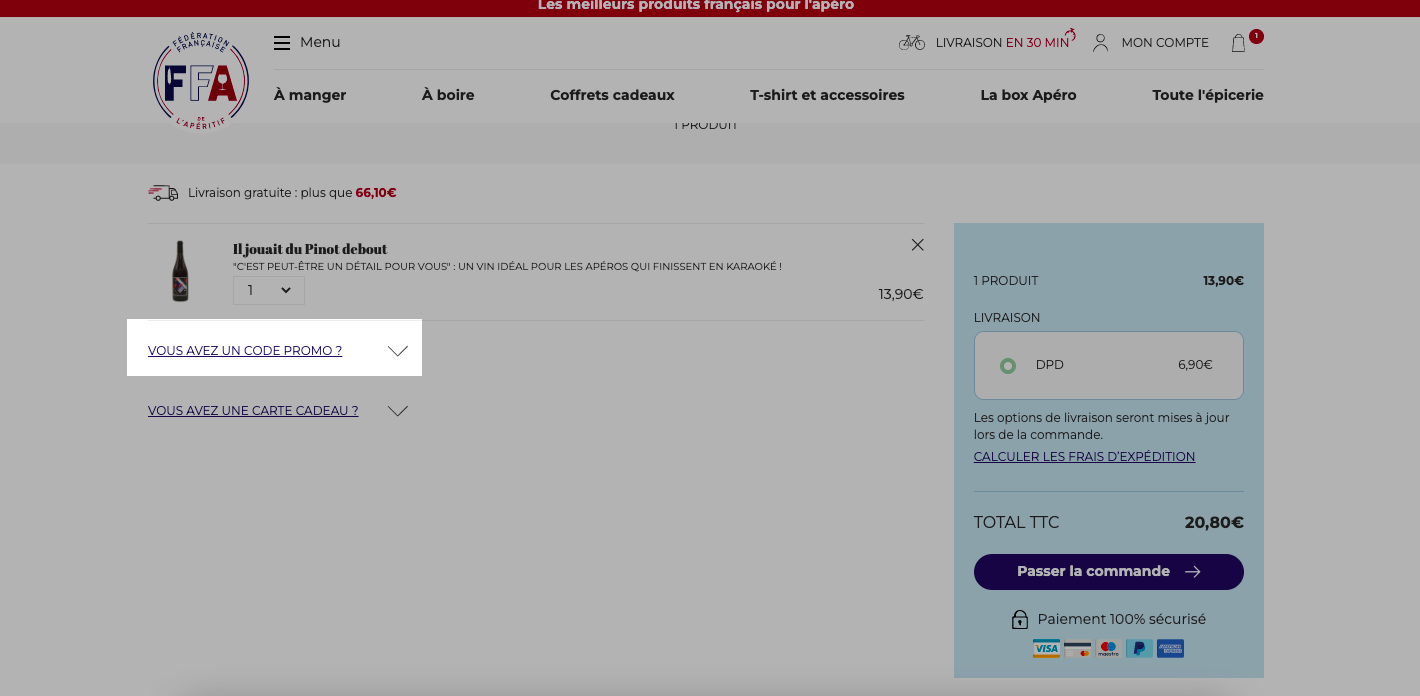Open the hamburger Menu icon
Image resolution: width=1420 pixels, height=696 pixels.
pos(282,43)
